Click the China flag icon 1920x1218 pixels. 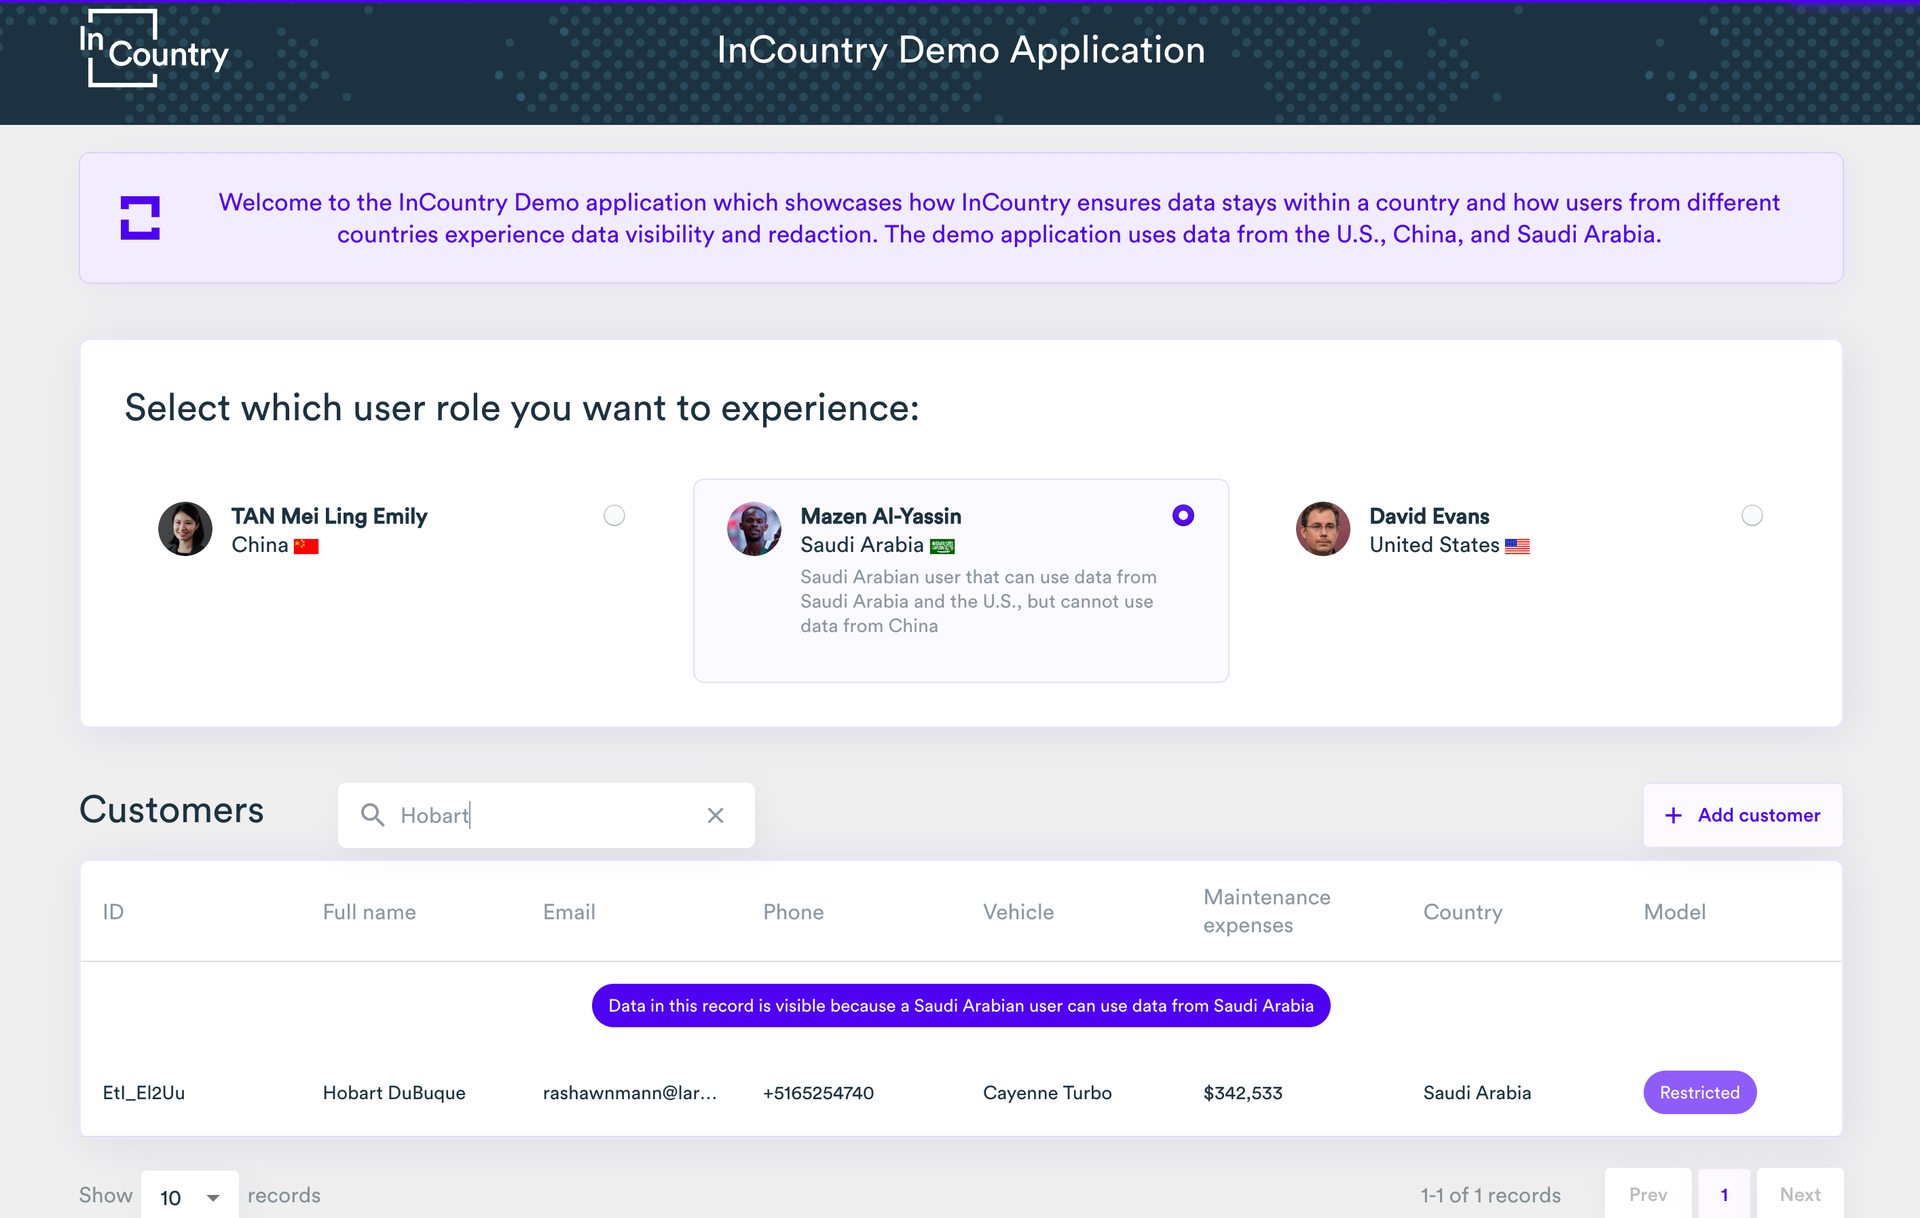pos(306,546)
